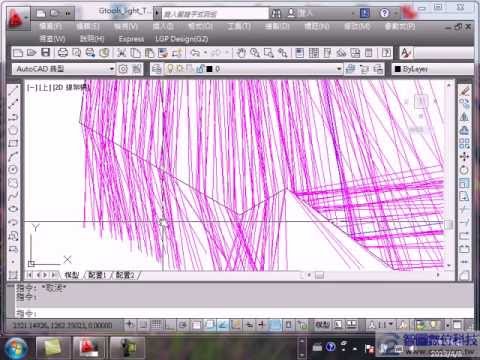This screenshot has width=480, height=360.
Task: Select the Spline draw tool
Action: pyautogui.click(x=13, y=196)
